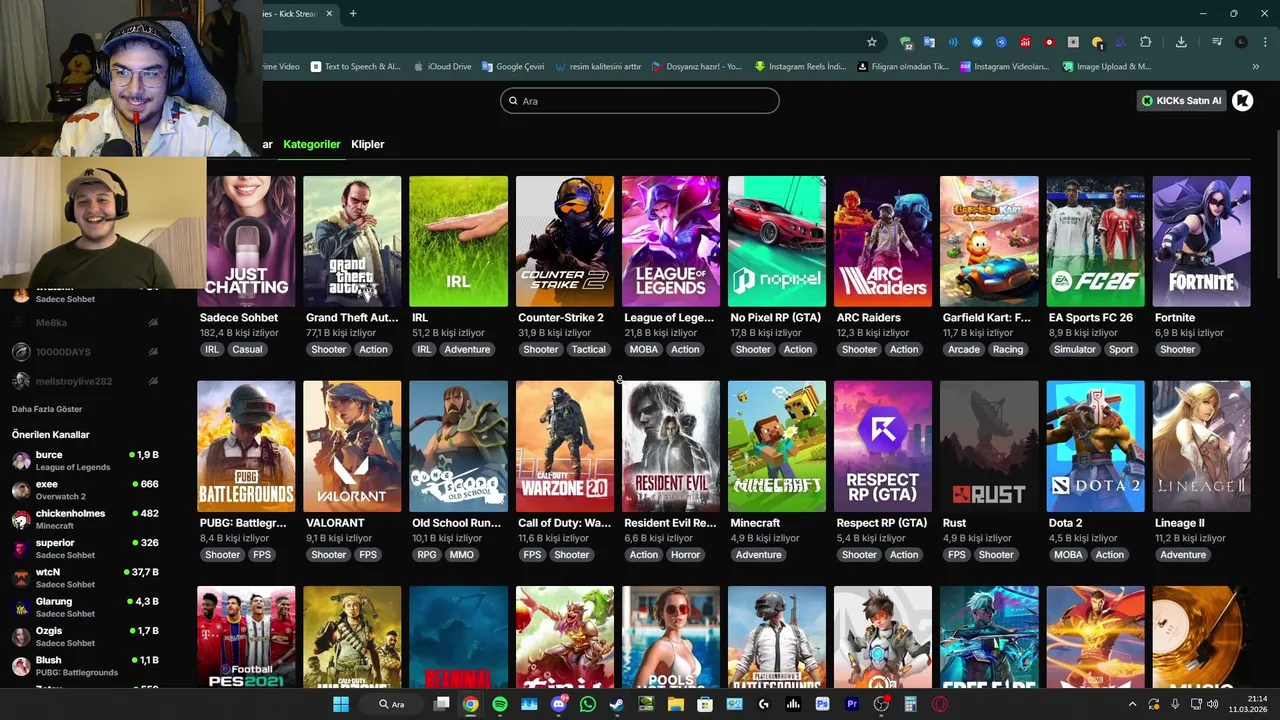Screen dimensions: 1280x720
Task: Open Text to Speech & AI bookmark
Action: tap(356, 67)
